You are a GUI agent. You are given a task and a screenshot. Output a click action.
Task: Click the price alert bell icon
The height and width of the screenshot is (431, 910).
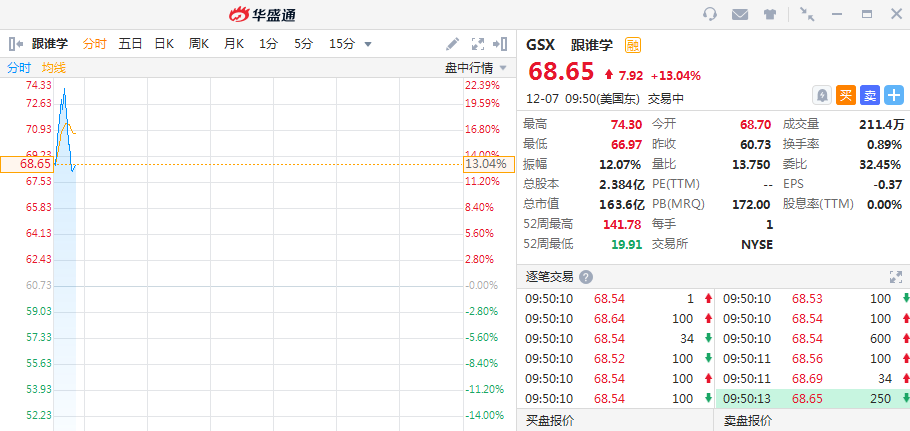(822, 95)
